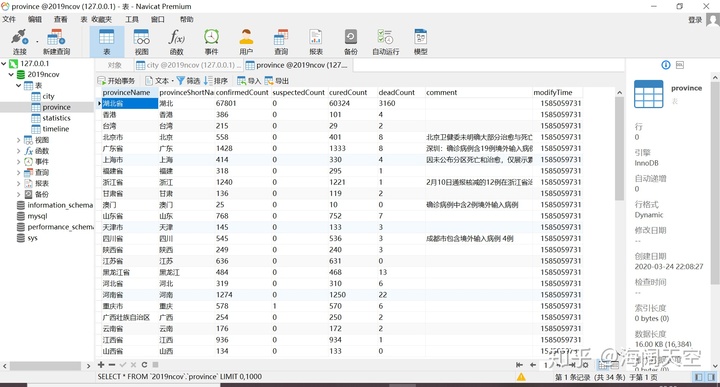The image size is (720, 387).
Task: Select the mysql database in tree
Action: pyautogui.click(x=37, y=216)
